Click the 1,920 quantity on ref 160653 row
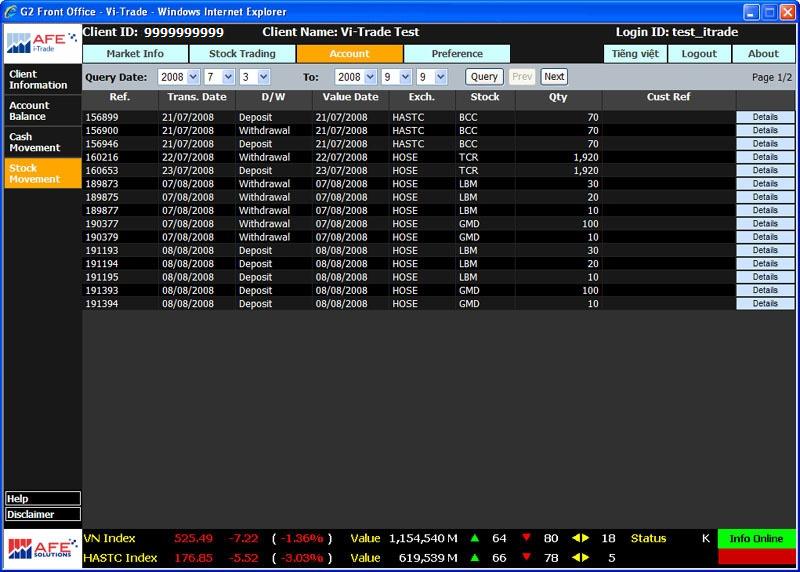 pyautogui.click(x=586, y=170)
